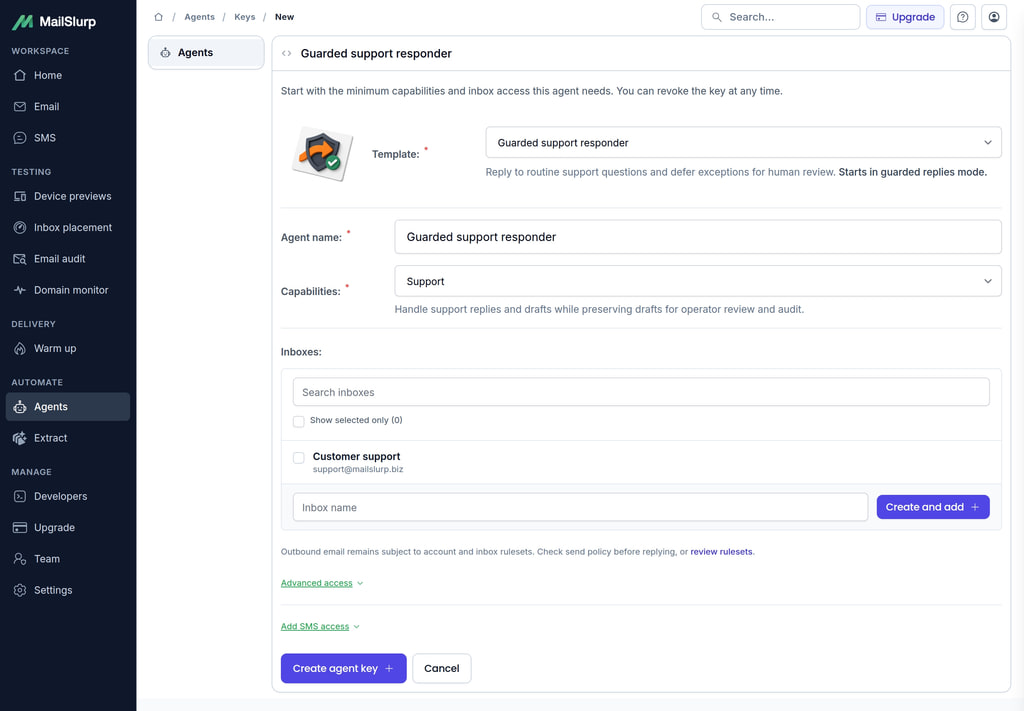Open Home in the sidebar

click(68, 75)
